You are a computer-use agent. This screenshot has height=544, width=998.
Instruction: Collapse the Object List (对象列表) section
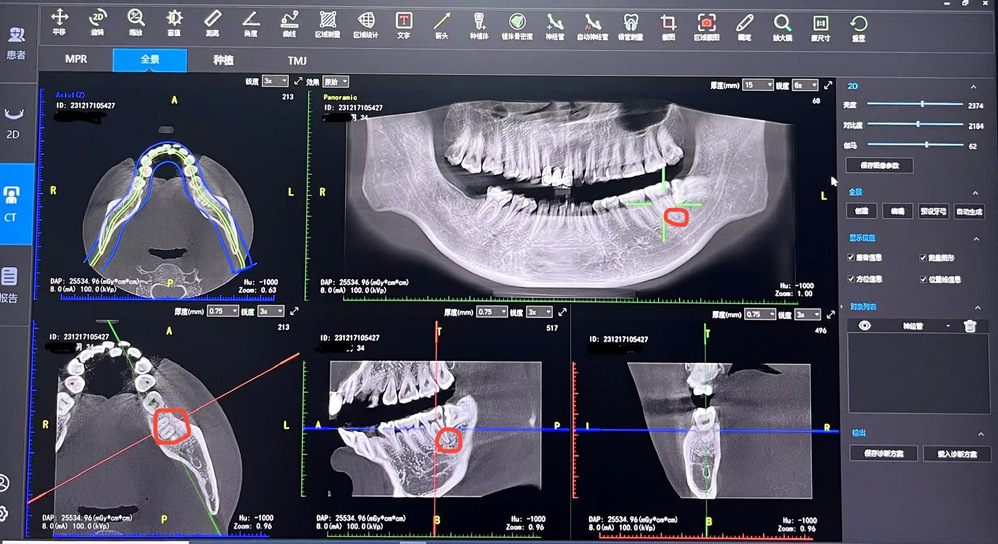[x=977, y=307]
